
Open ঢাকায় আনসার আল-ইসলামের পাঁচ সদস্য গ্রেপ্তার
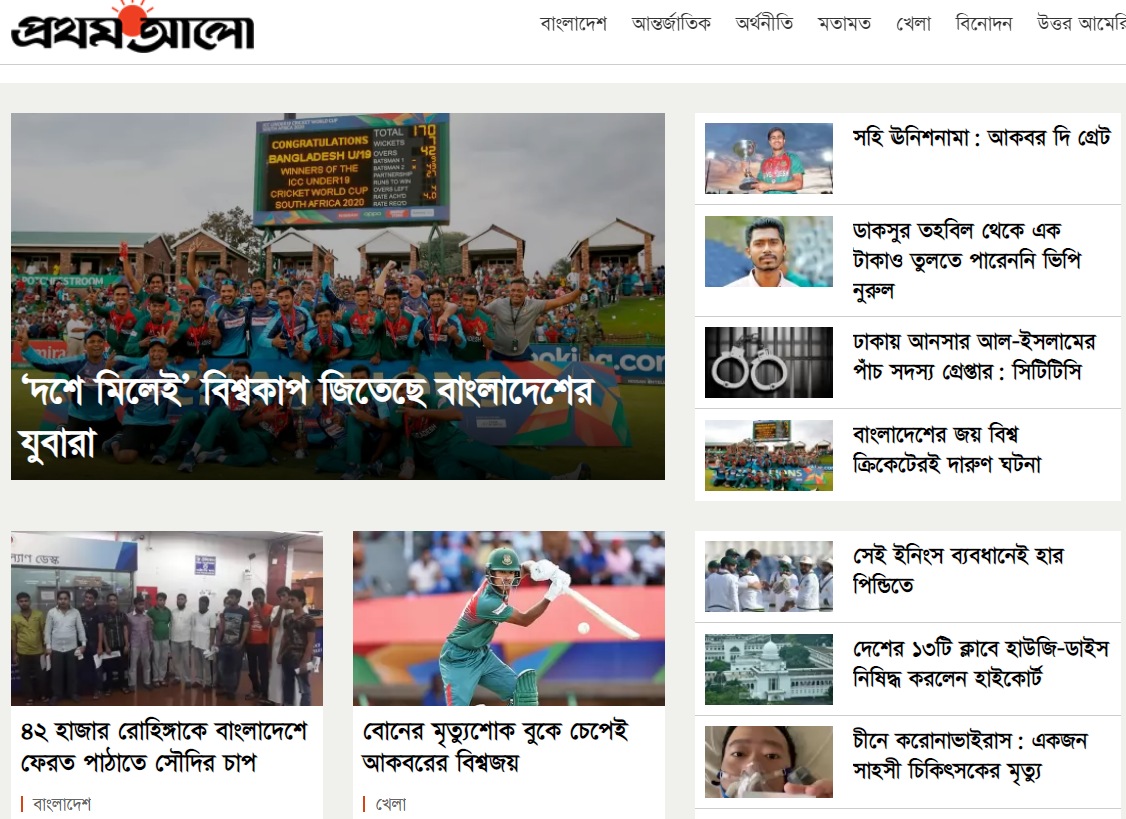tap(974, 356)
